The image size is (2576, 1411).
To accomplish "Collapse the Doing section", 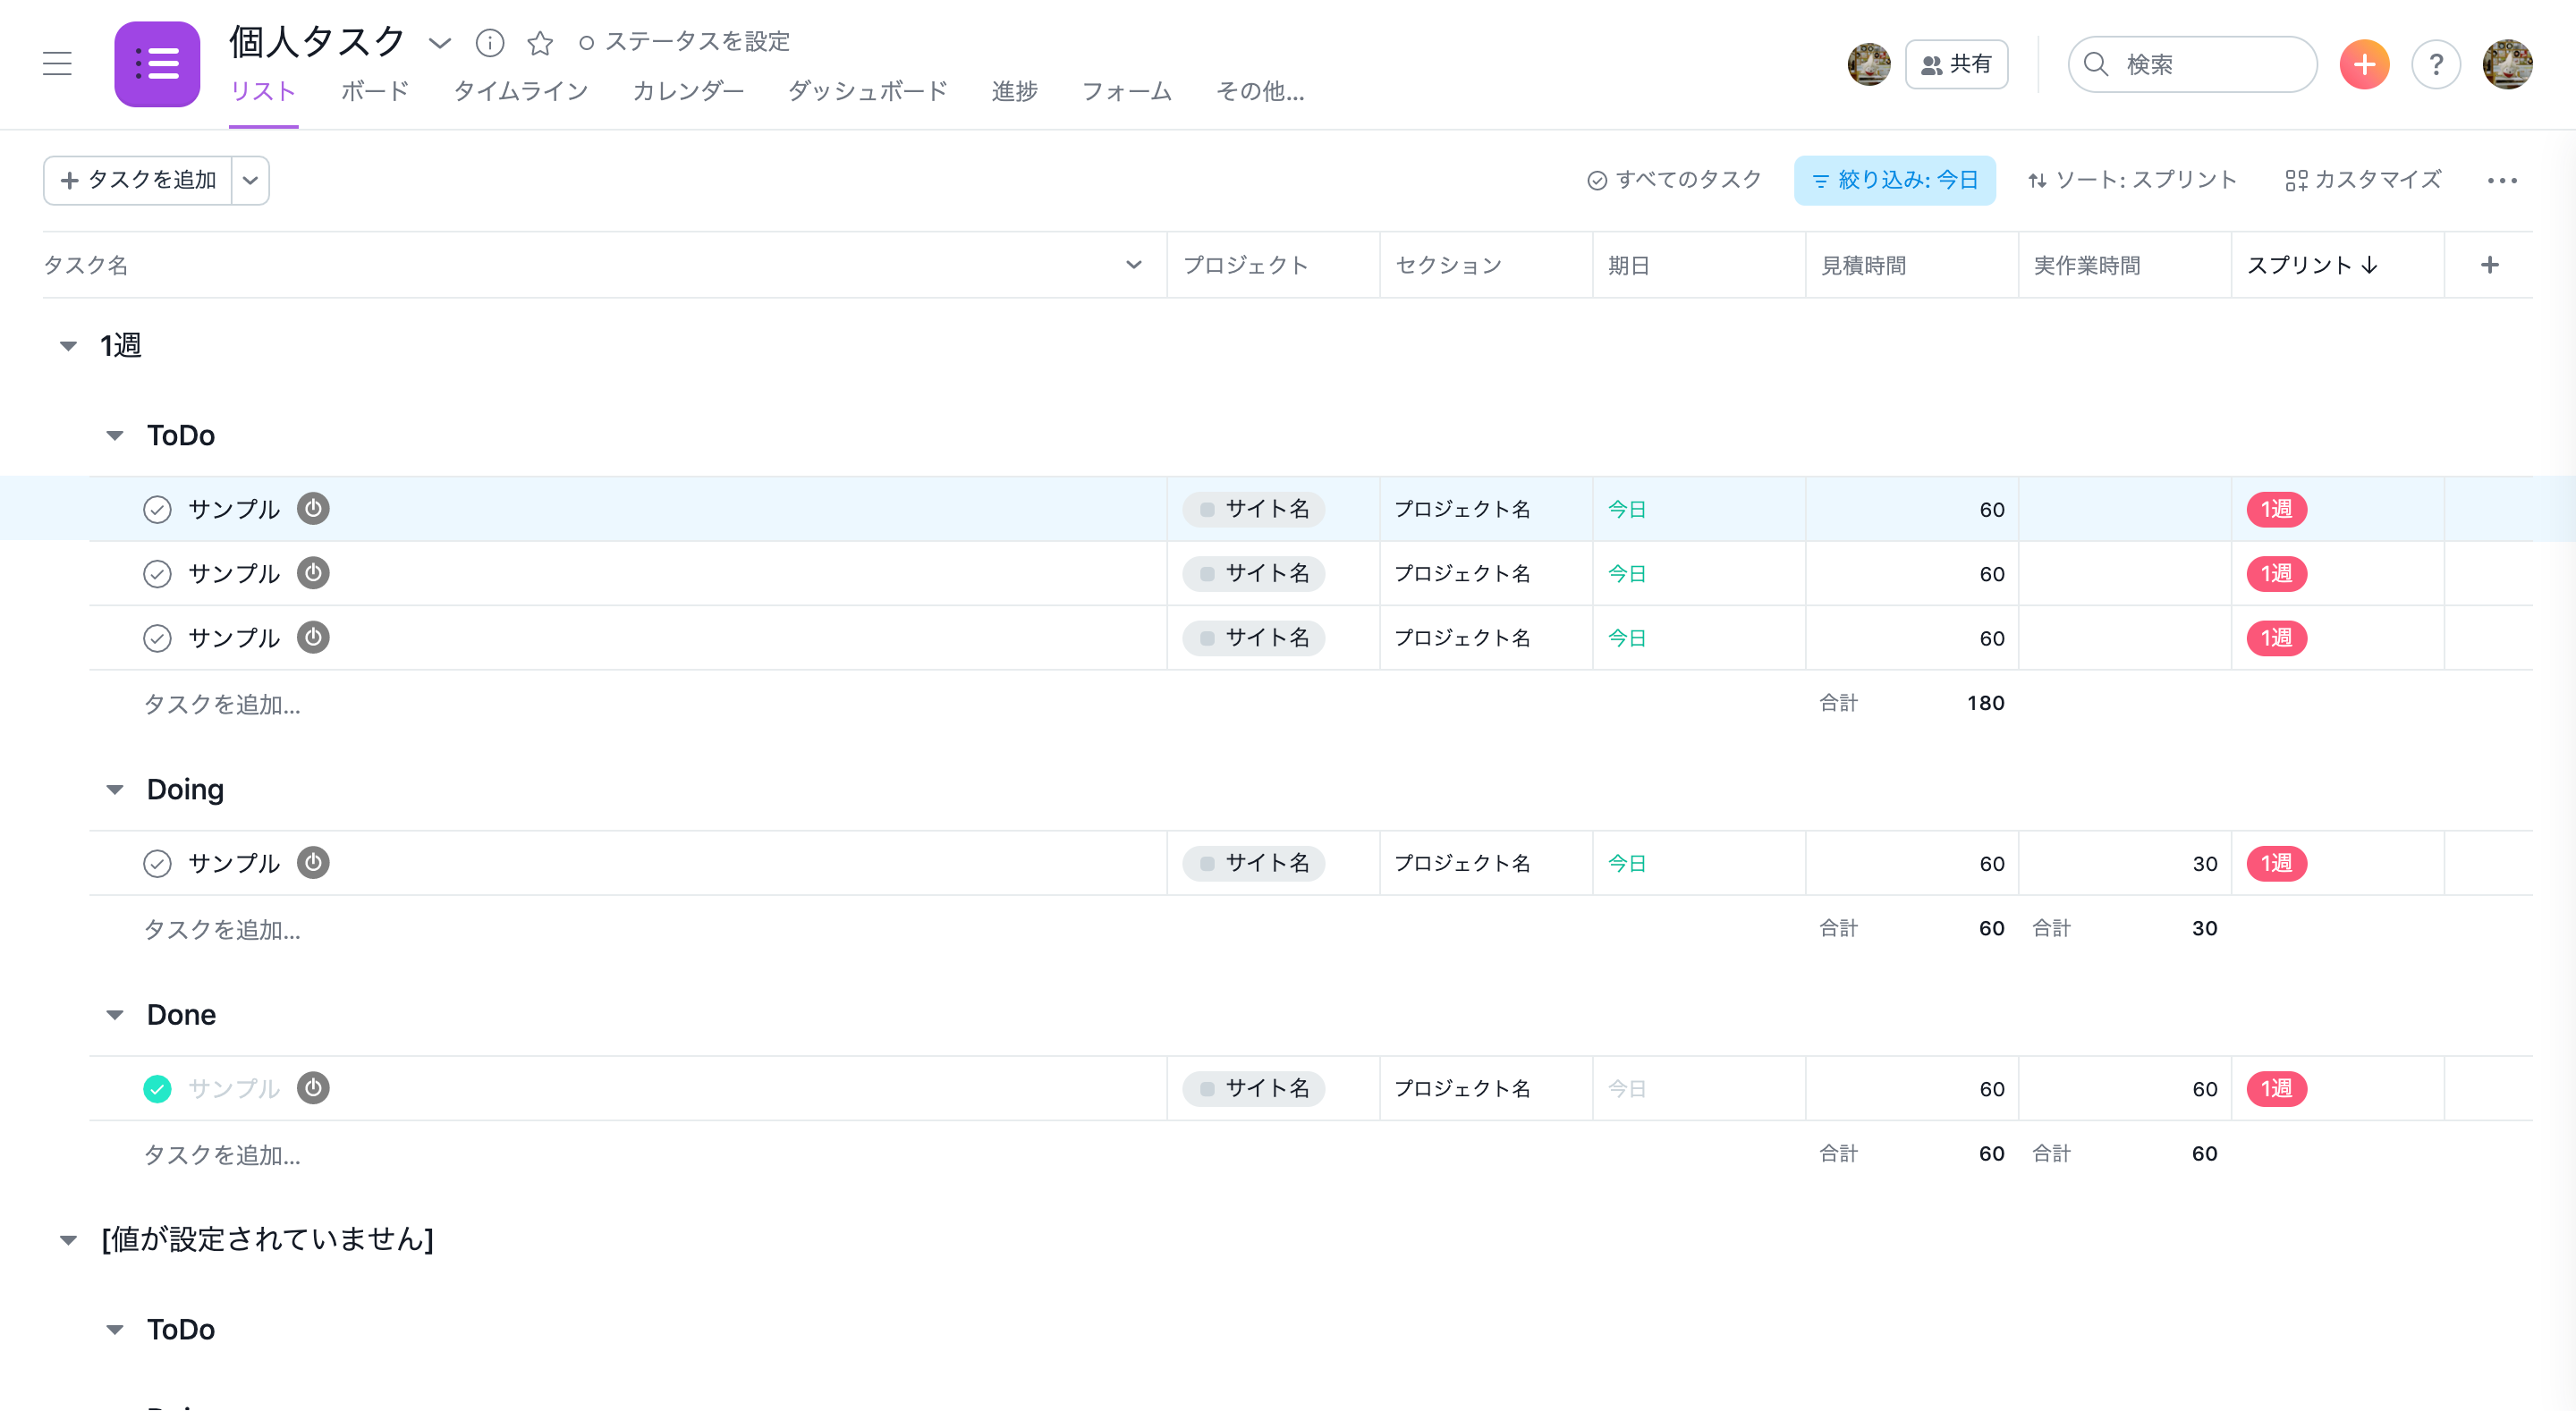I will [115, 790].
